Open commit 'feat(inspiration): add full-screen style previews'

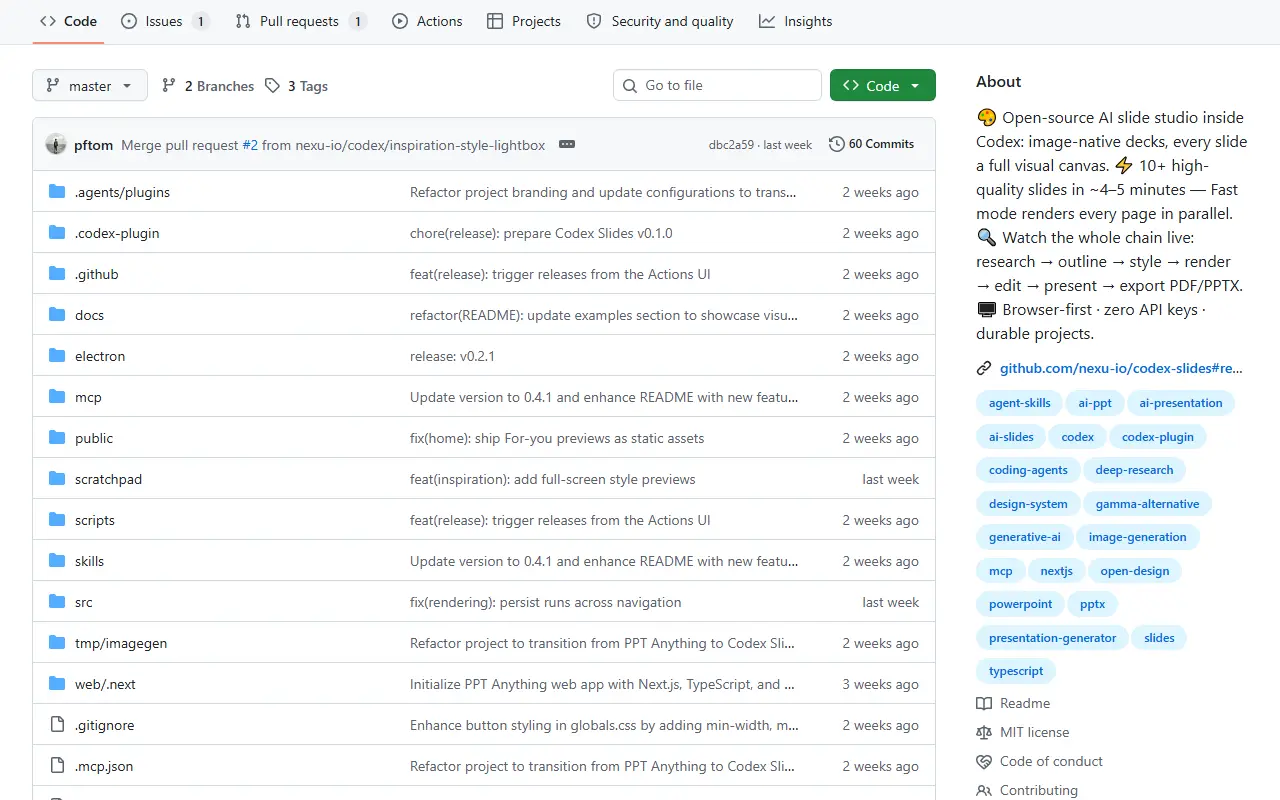pyautogui.click(x=552, y=479)
